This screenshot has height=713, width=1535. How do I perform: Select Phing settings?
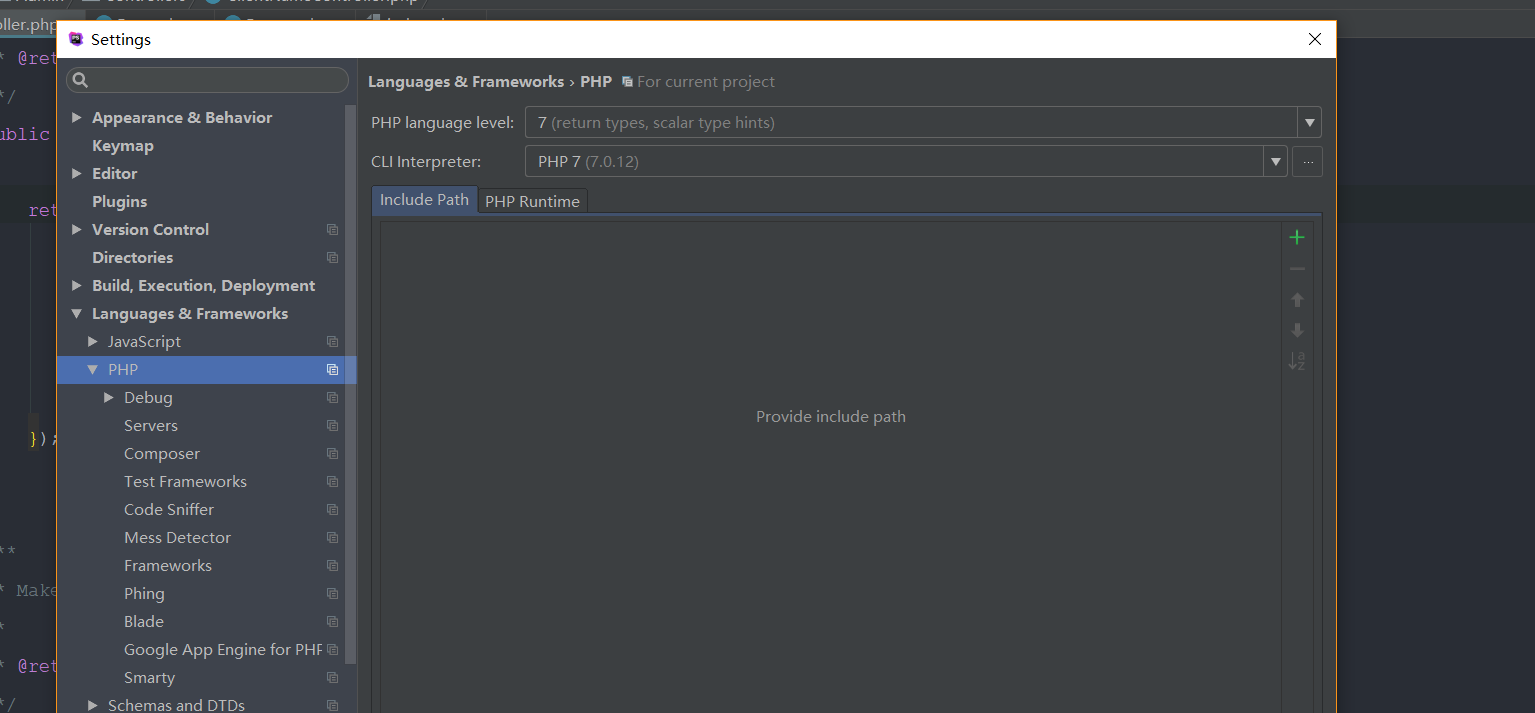(144, 594)
